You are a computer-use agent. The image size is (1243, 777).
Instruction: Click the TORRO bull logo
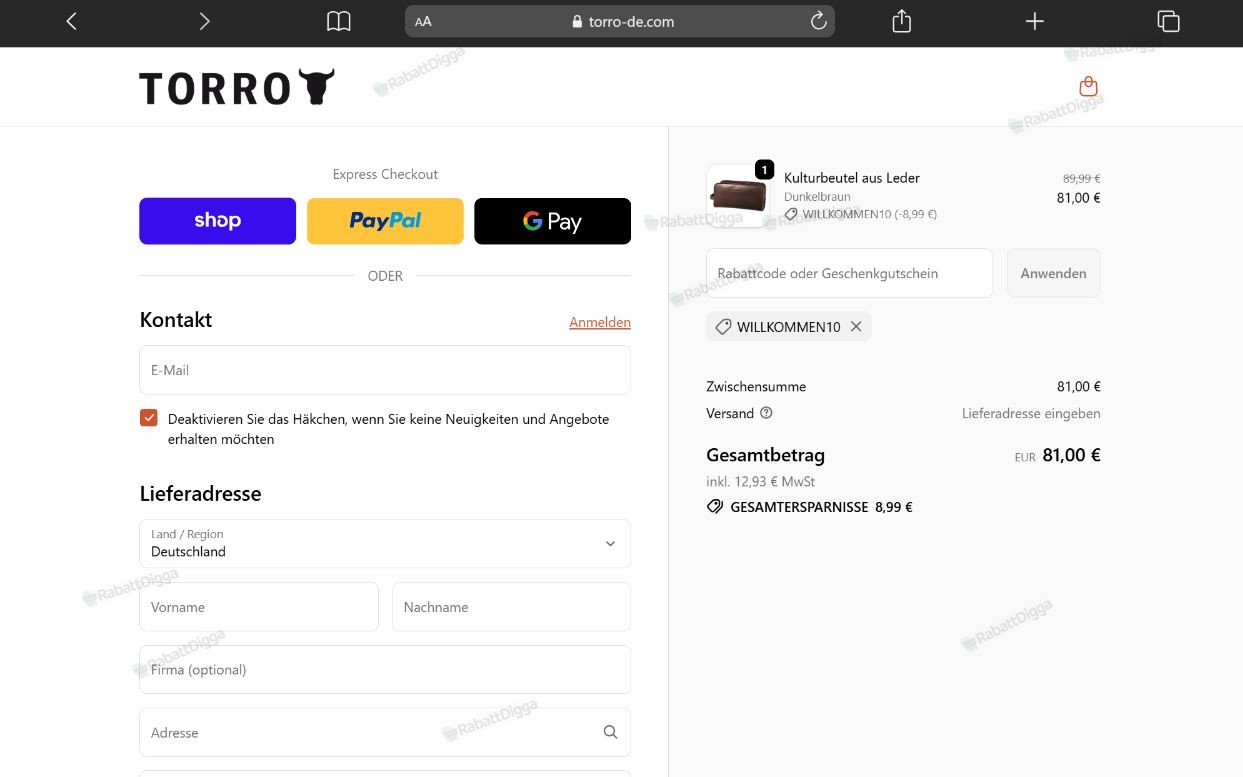(x=237, y=87)
